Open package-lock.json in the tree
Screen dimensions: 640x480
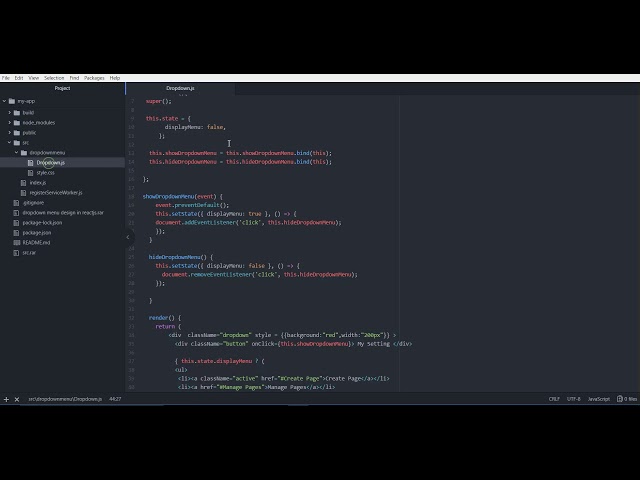(x=42, y=223)
